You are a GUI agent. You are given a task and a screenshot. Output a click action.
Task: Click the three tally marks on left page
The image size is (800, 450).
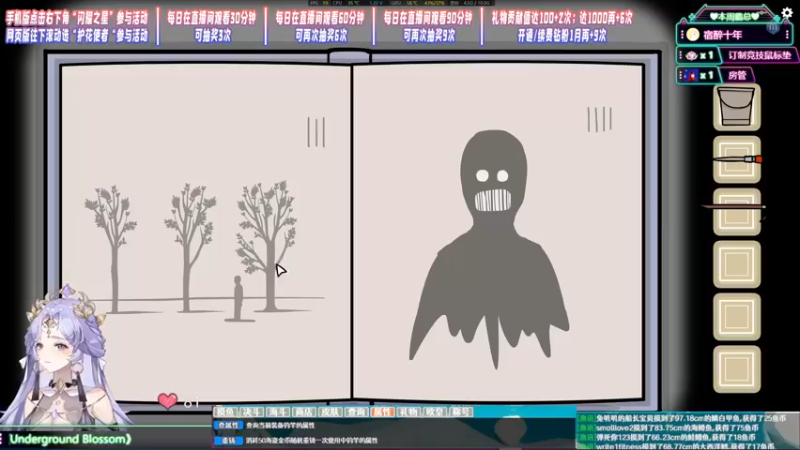[316, 132]
